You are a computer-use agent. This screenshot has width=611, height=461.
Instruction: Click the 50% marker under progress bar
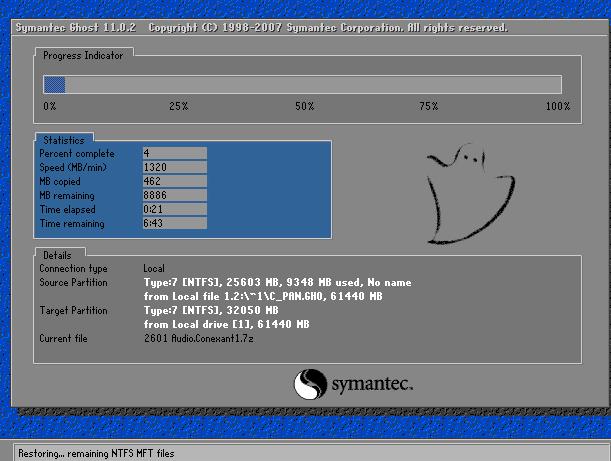(304, 106)
